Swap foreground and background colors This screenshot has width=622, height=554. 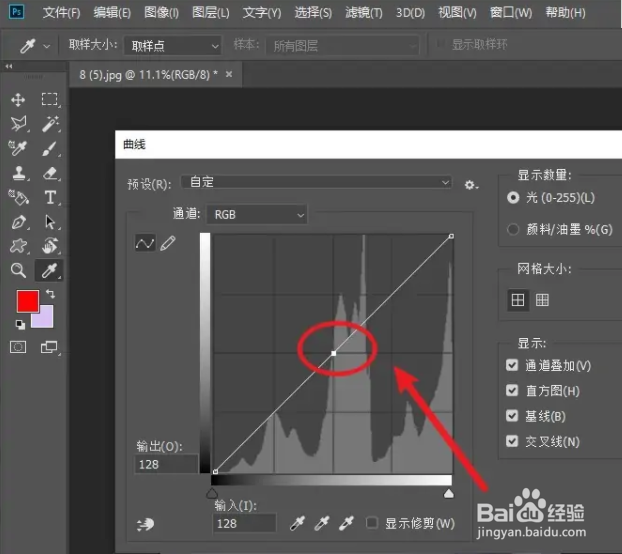[50, 294]
